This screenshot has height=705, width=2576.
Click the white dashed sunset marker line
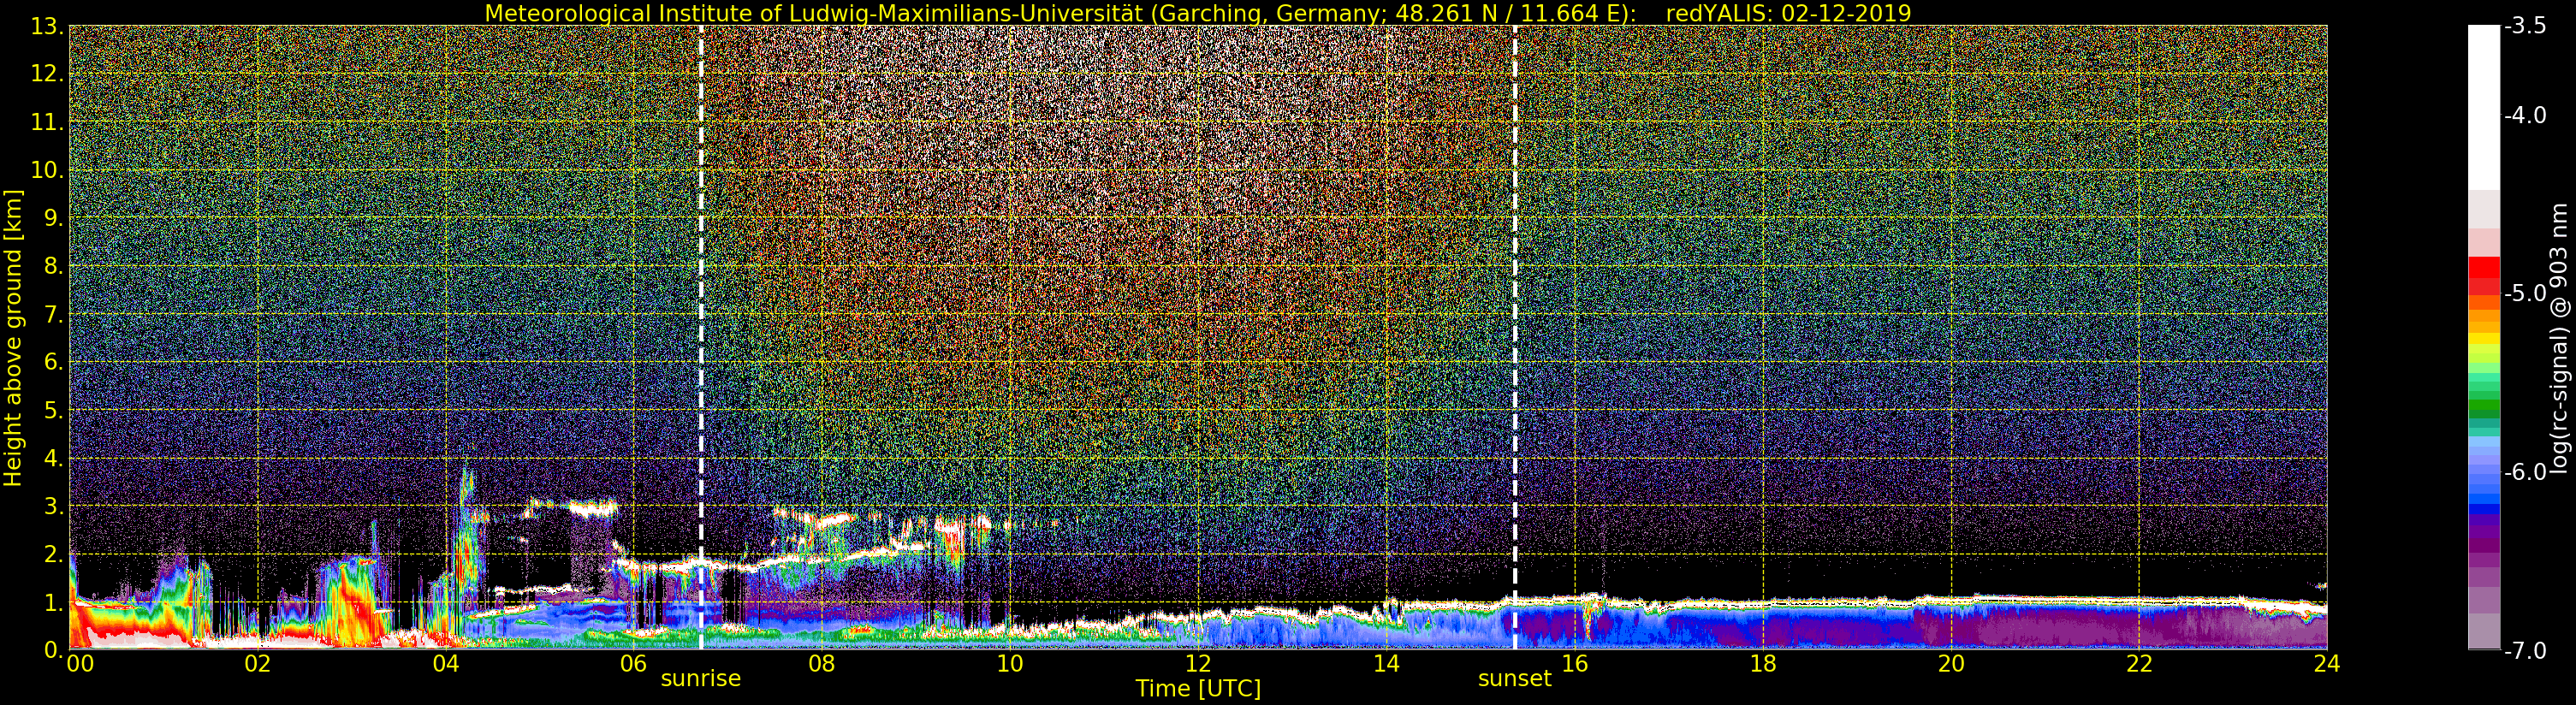(1515, 338)
